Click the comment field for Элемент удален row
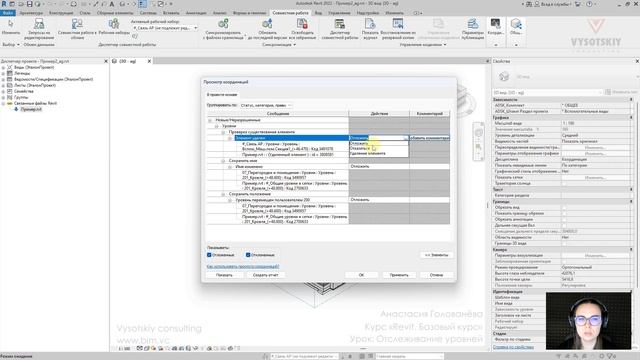640x360 pixels. point(429,138)
